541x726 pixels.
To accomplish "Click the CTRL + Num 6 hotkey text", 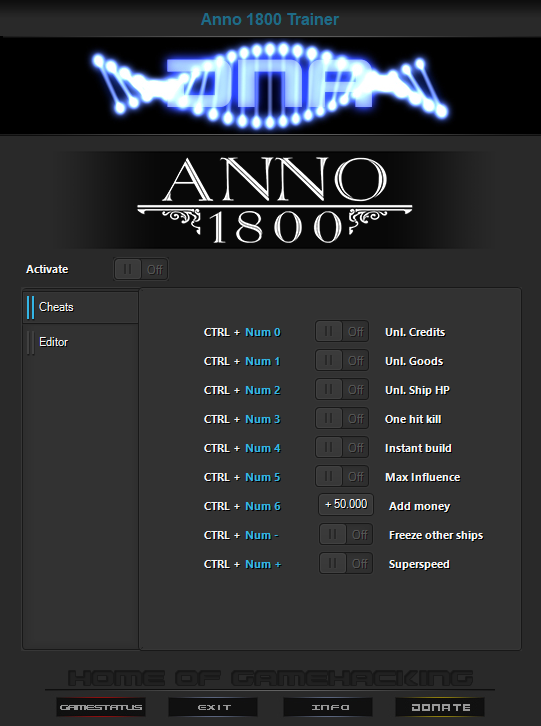I will click(x=242, y=506).
